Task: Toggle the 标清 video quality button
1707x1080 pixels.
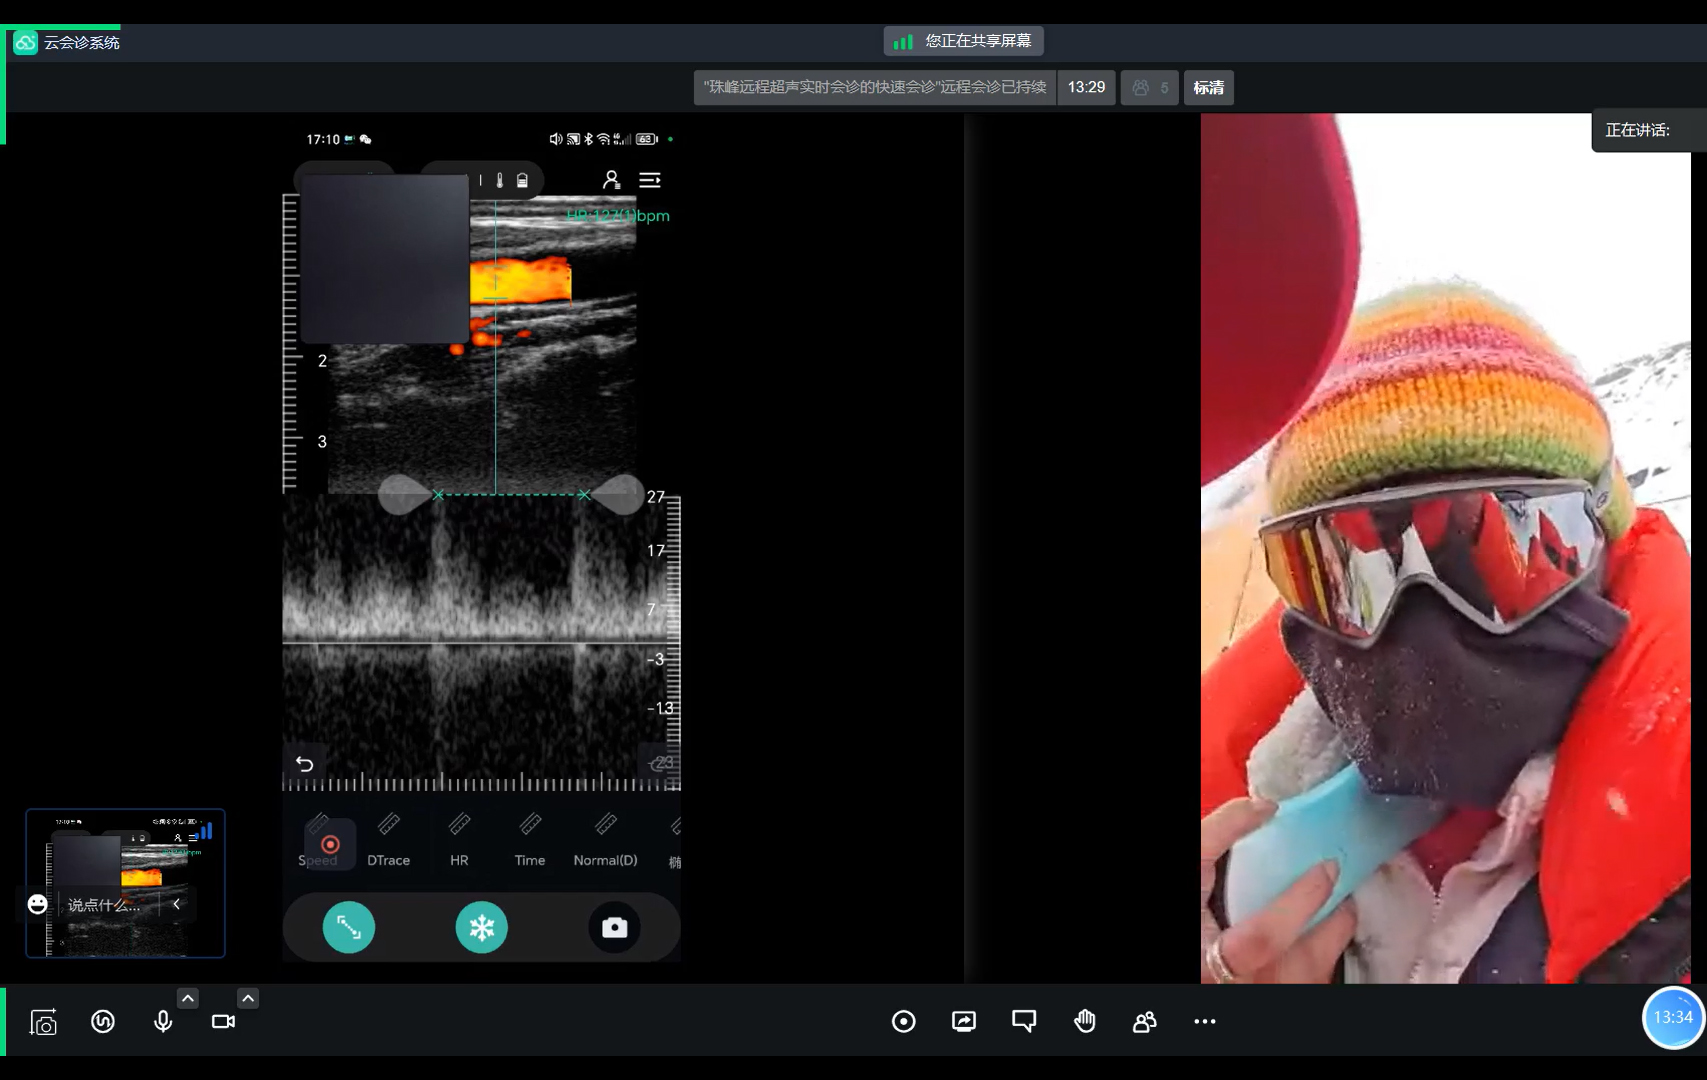Action: pos(1208,88)
